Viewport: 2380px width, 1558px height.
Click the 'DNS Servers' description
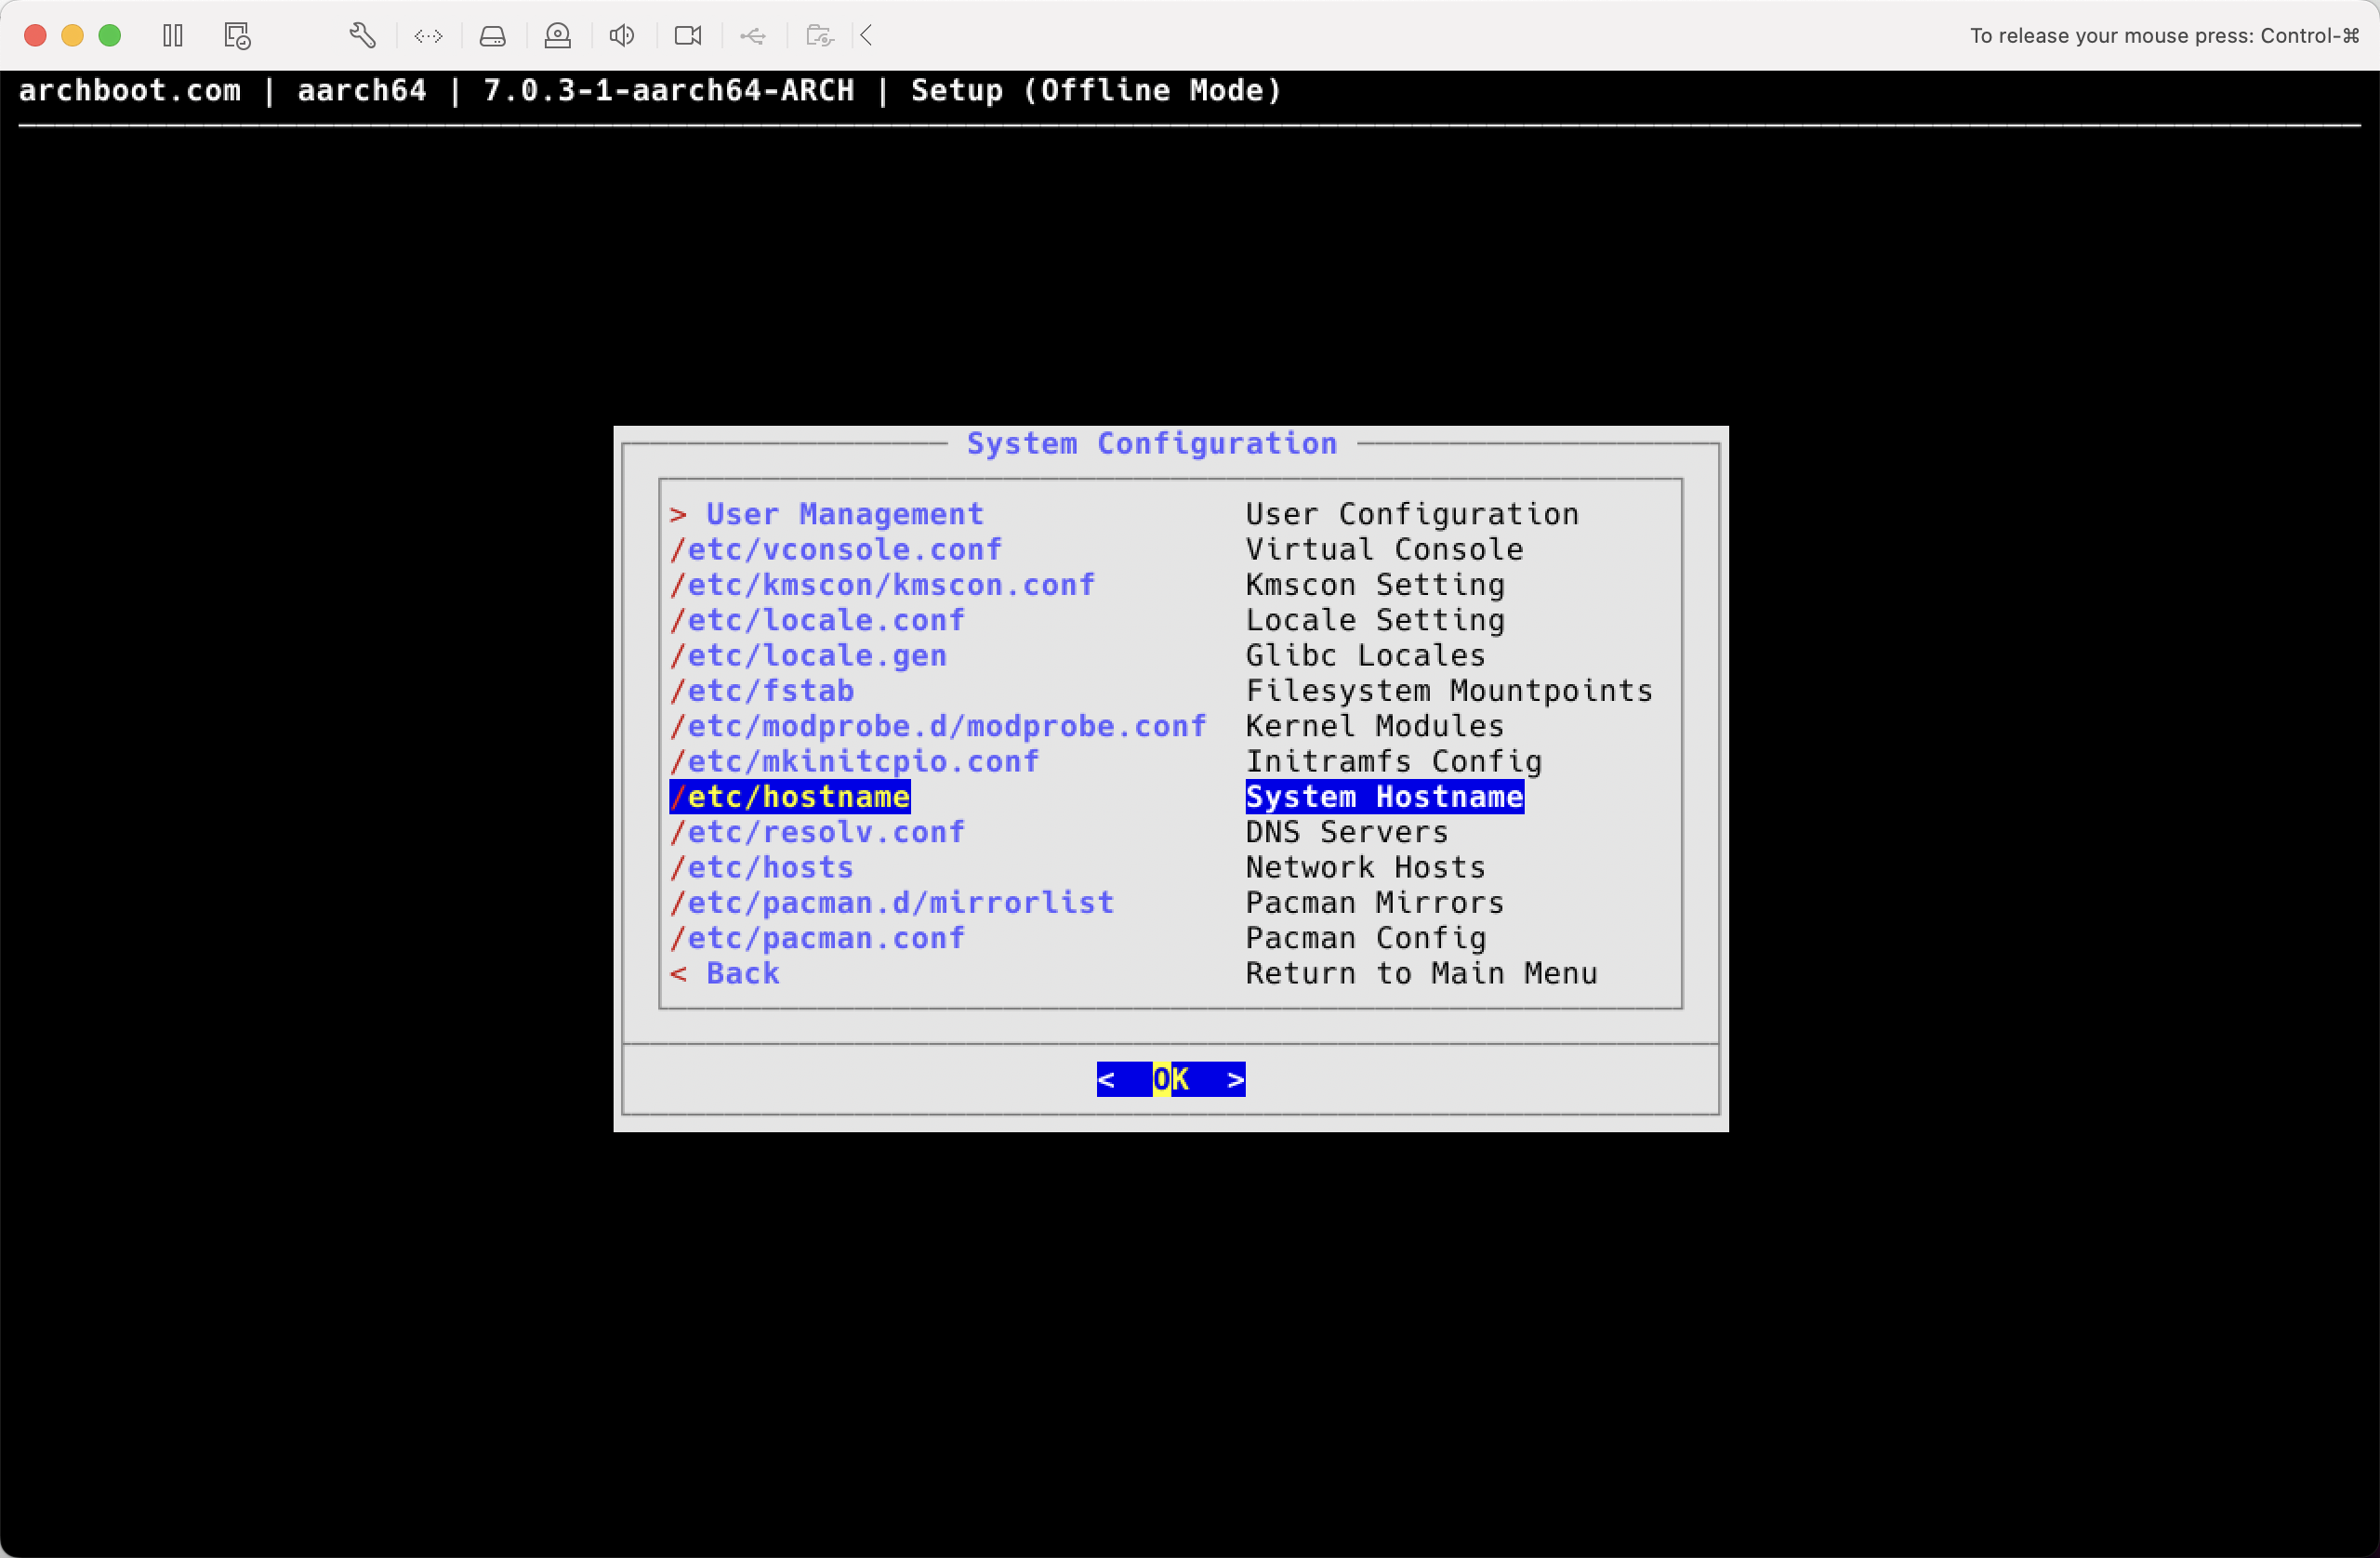tap(1347, 832)
